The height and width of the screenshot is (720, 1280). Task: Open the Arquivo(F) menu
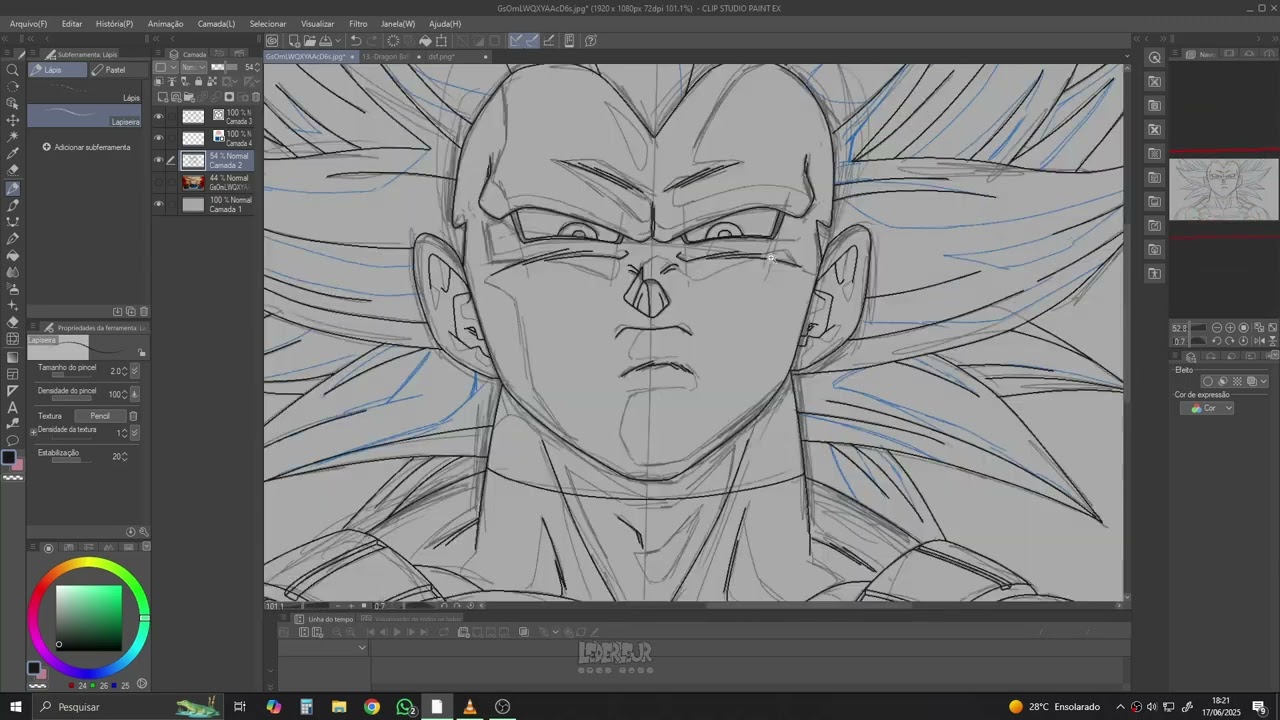pyautogui.click(x=28, y=23)
